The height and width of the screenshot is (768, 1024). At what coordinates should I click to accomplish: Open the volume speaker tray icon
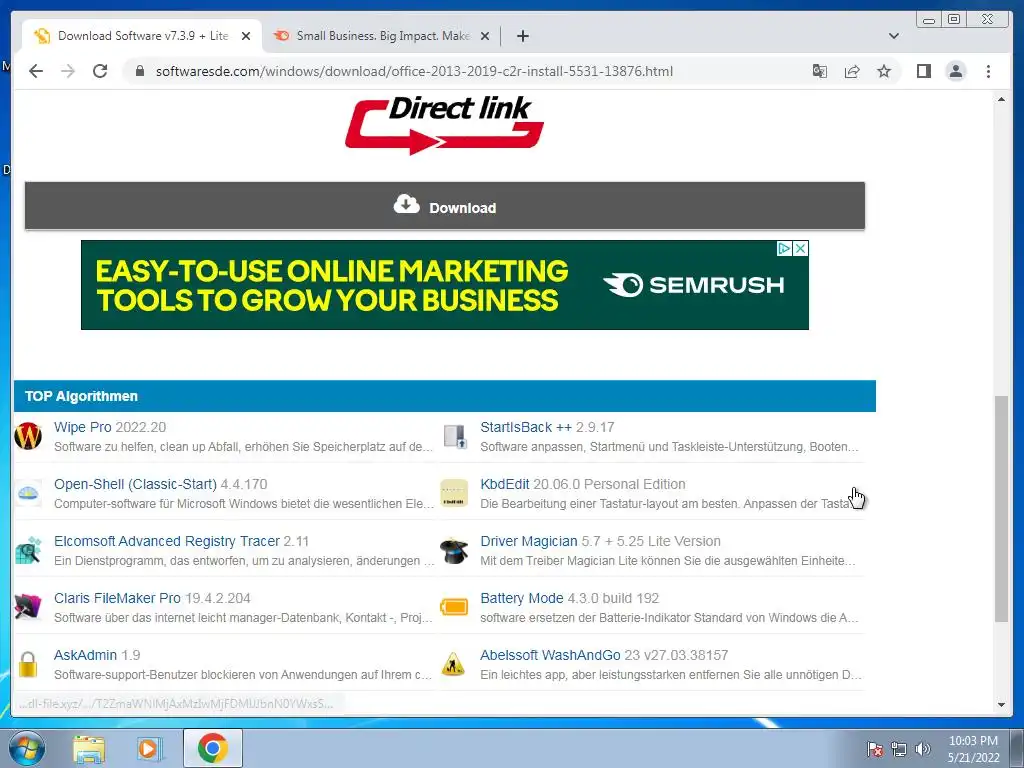point(923,749)
